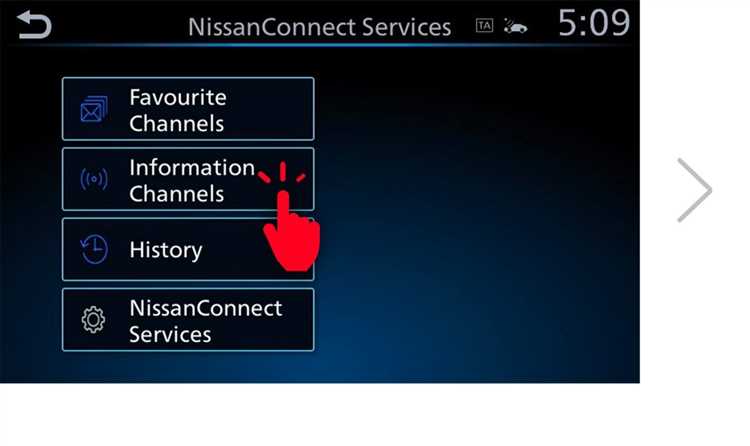
Task: Select the Favourite Channels text label
Action: tap(178, 111)
